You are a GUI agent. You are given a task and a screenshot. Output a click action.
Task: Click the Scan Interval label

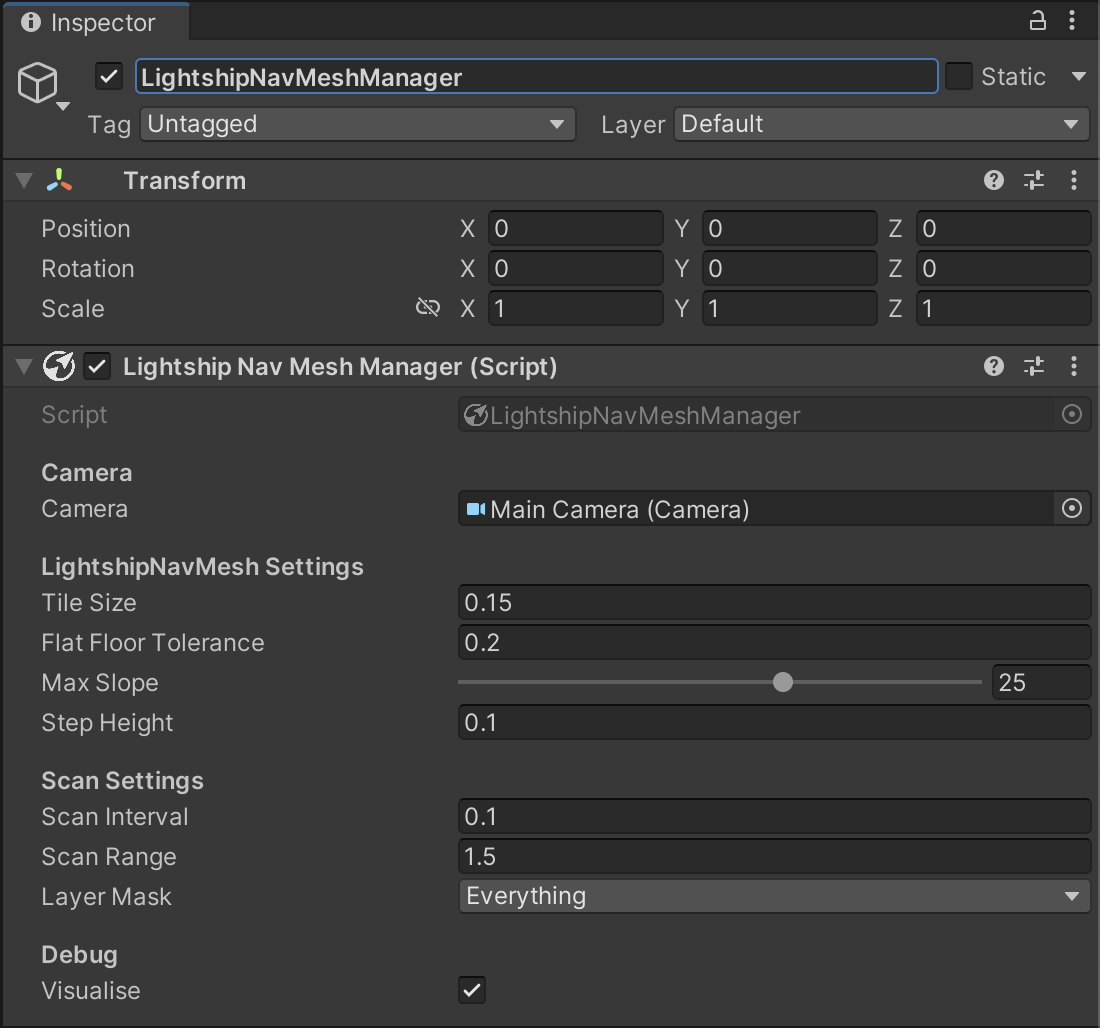[x=115, y=817]
